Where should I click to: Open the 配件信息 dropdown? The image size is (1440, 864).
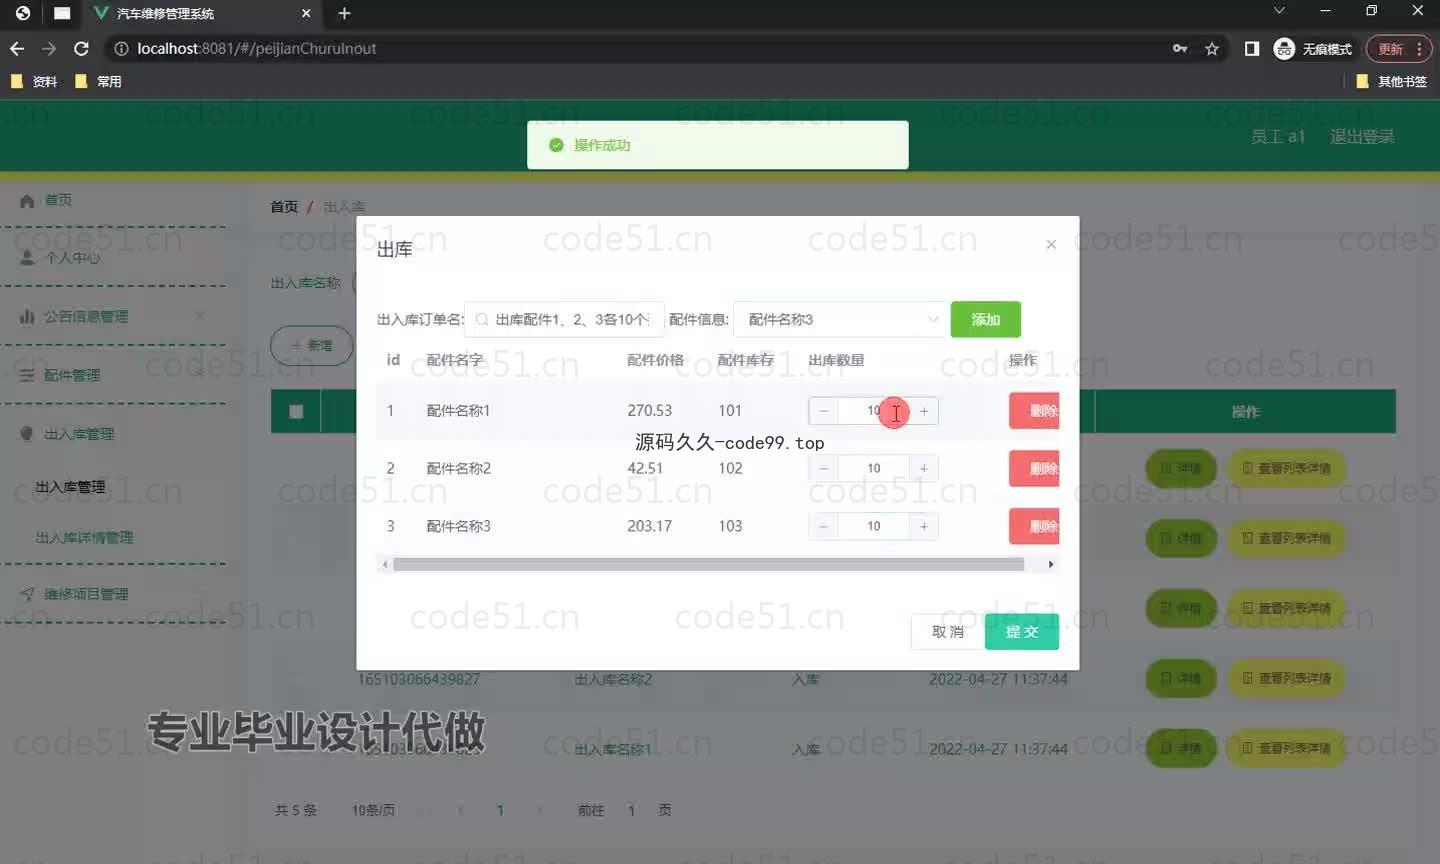click(x=841, y=319)
